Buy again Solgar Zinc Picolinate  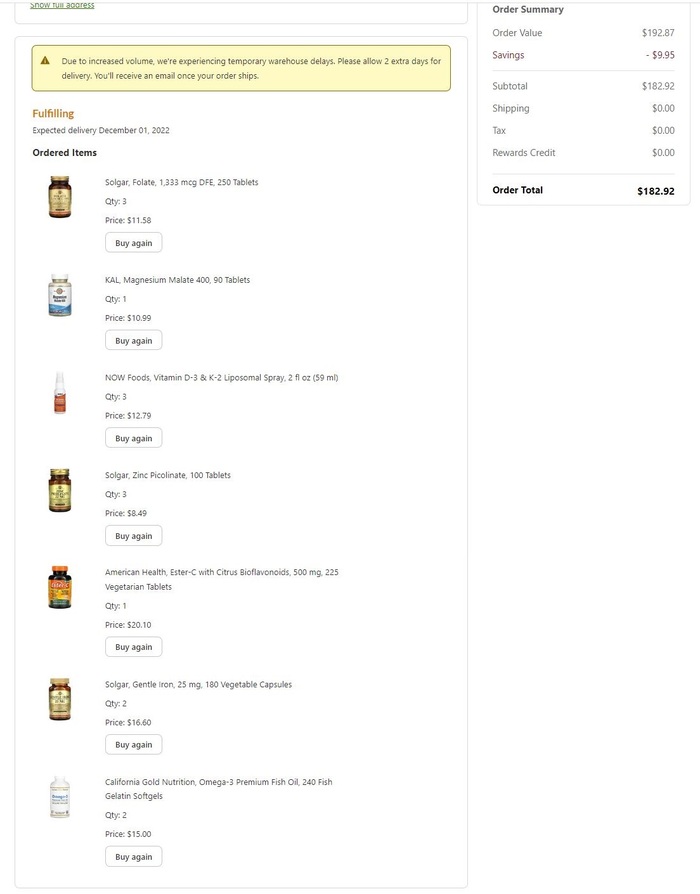coord(133,536)
